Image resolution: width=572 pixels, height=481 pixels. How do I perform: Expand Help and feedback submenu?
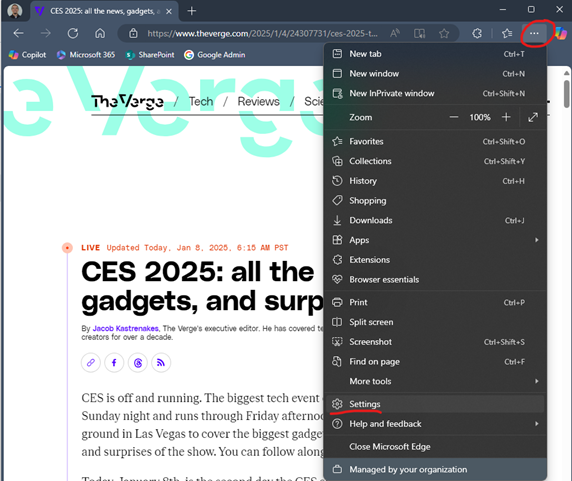click(x=435, y=424)
